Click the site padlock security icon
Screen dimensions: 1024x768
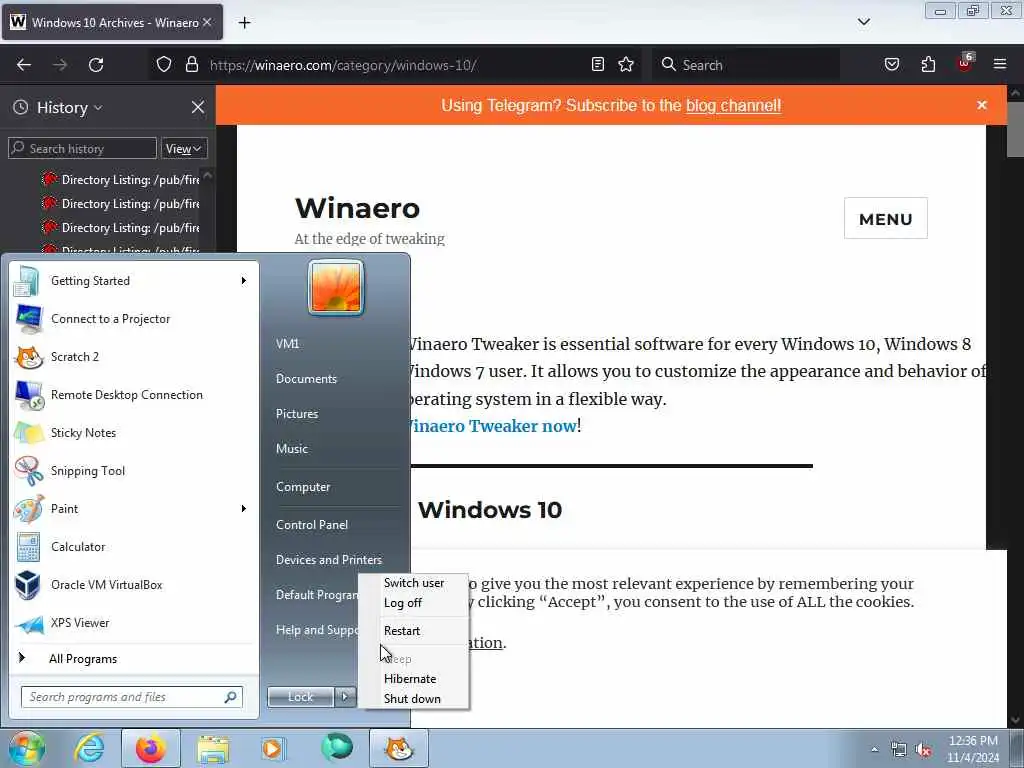pos(191,65)
